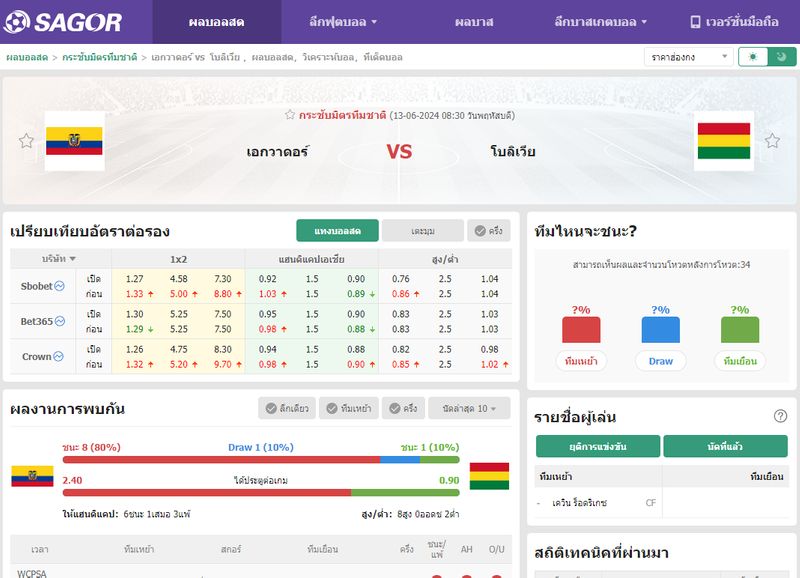Favorite Bolivia with the right star
Image resolution: width=800 pixels, height=578 pixels.
tap(772, 141)
